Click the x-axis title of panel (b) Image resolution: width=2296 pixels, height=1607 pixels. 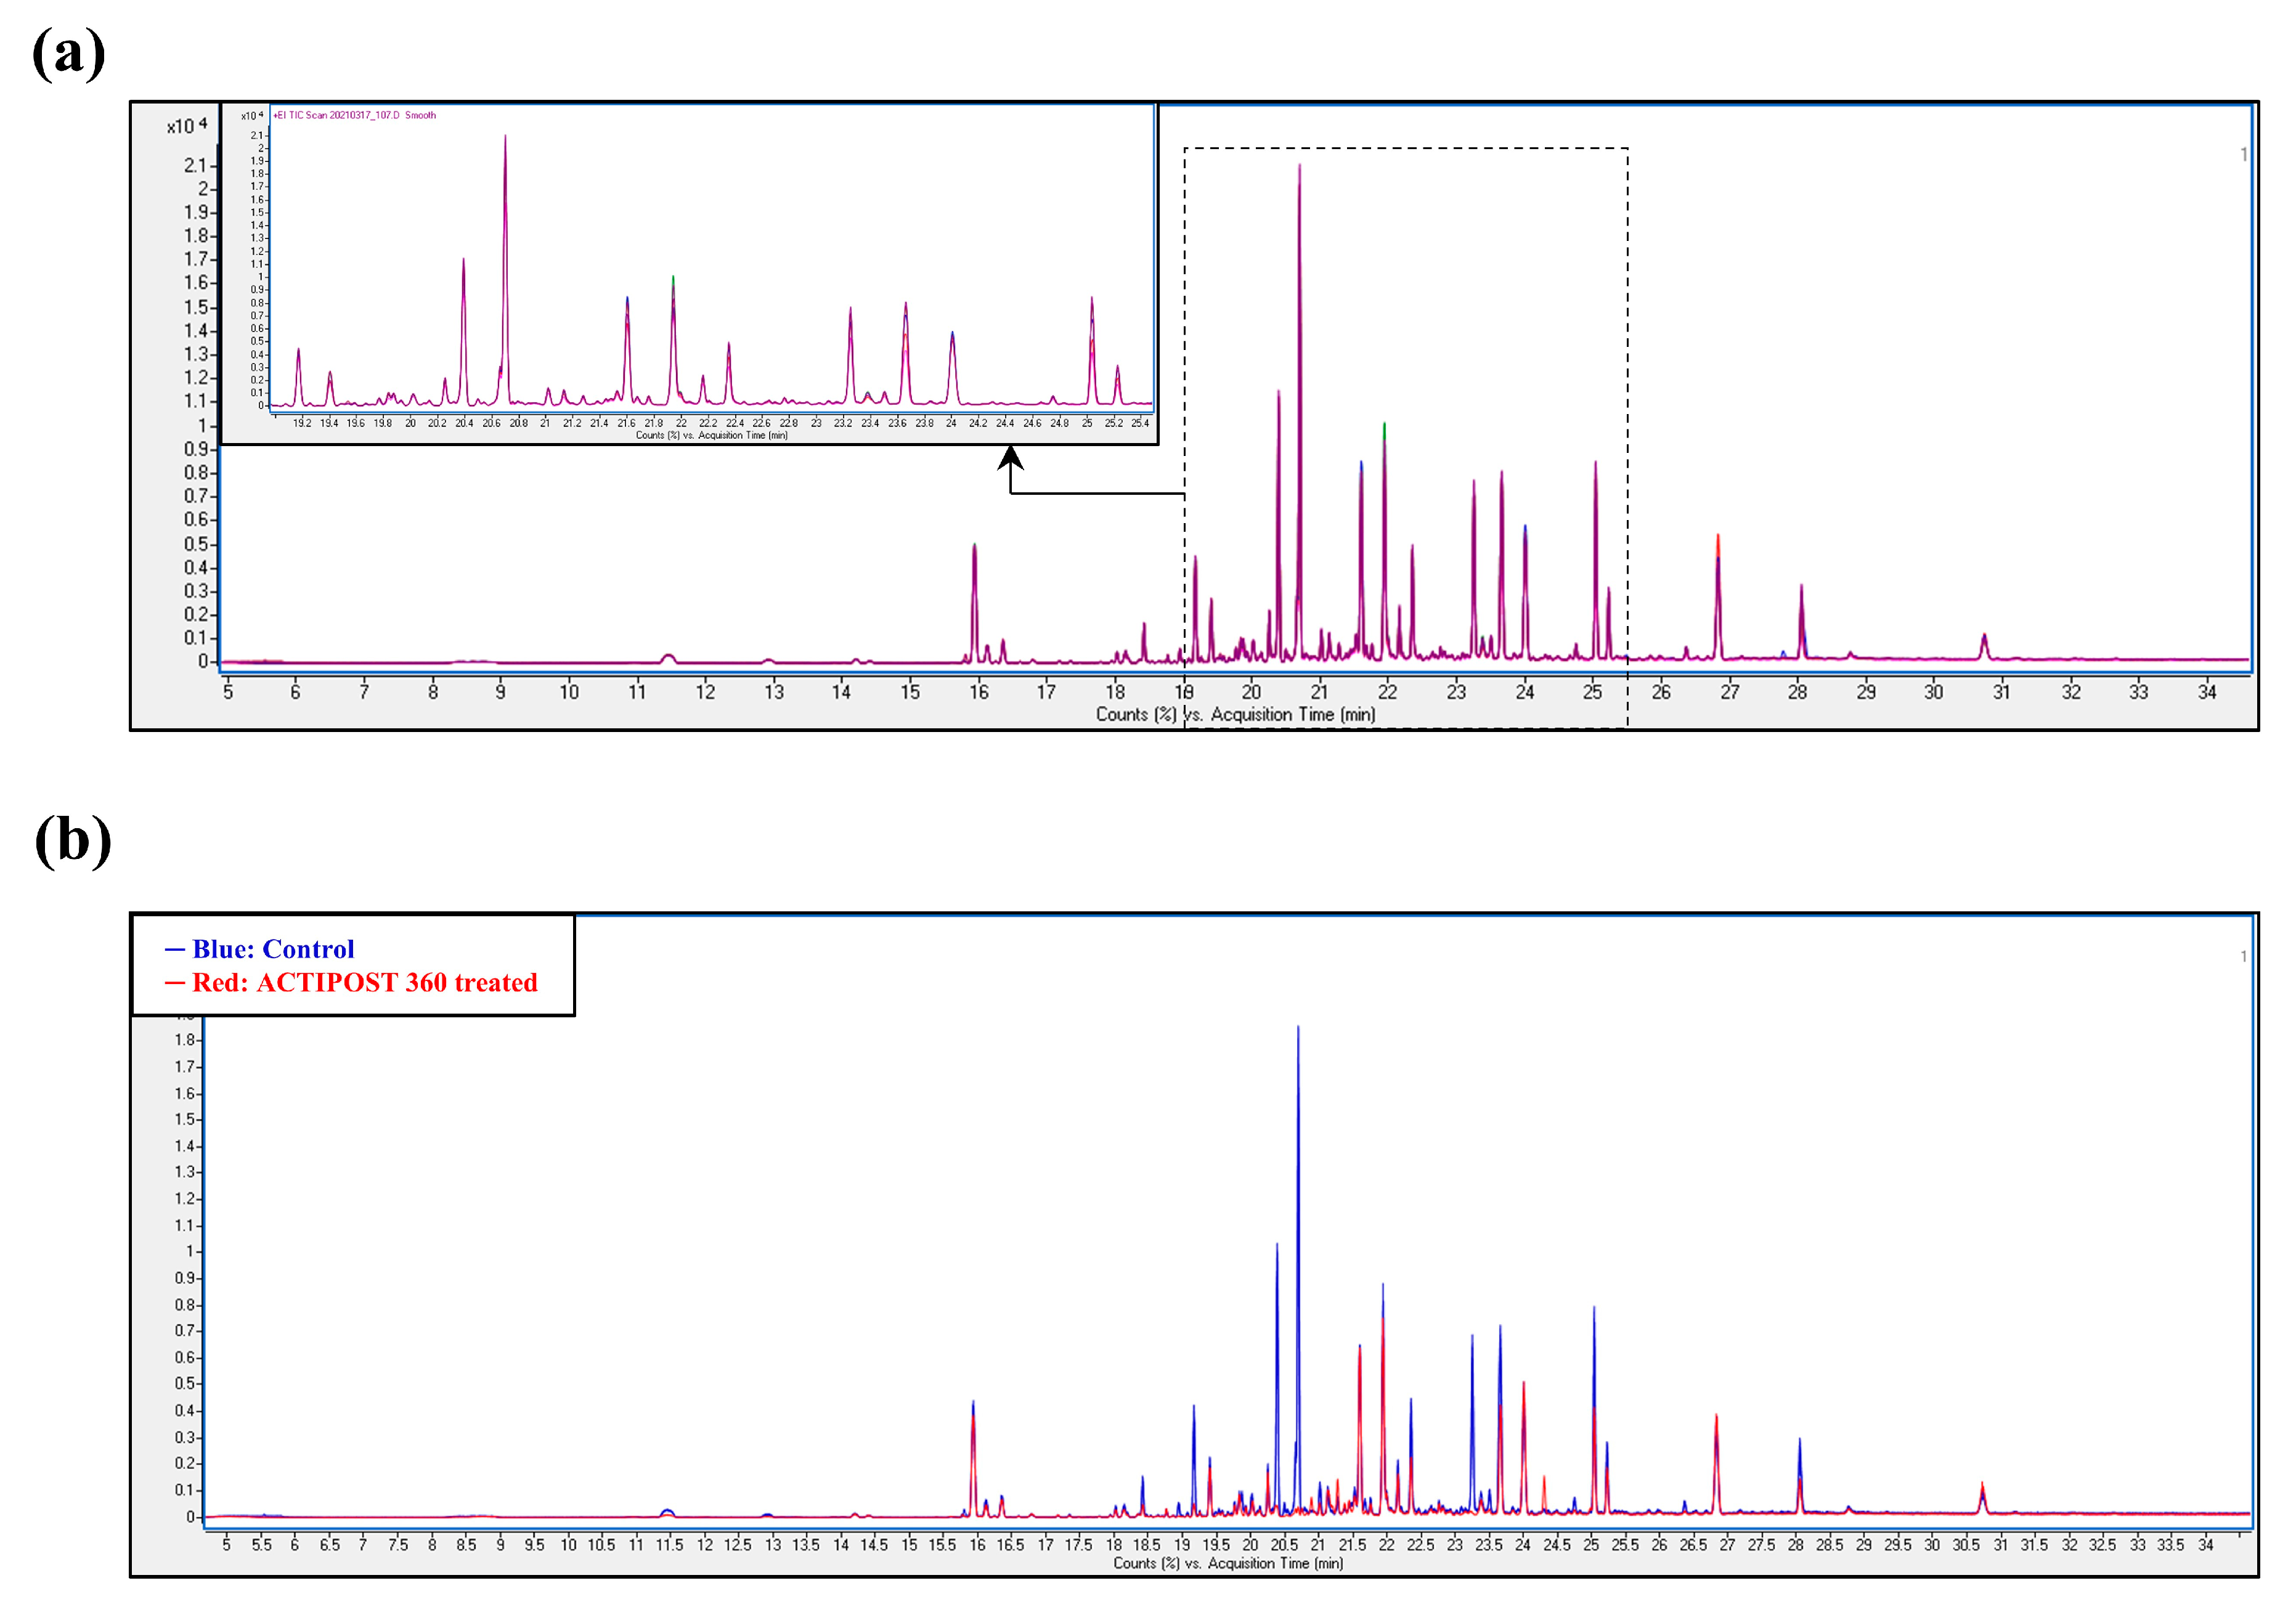pyautogui.click(x=1228, y=1563)
